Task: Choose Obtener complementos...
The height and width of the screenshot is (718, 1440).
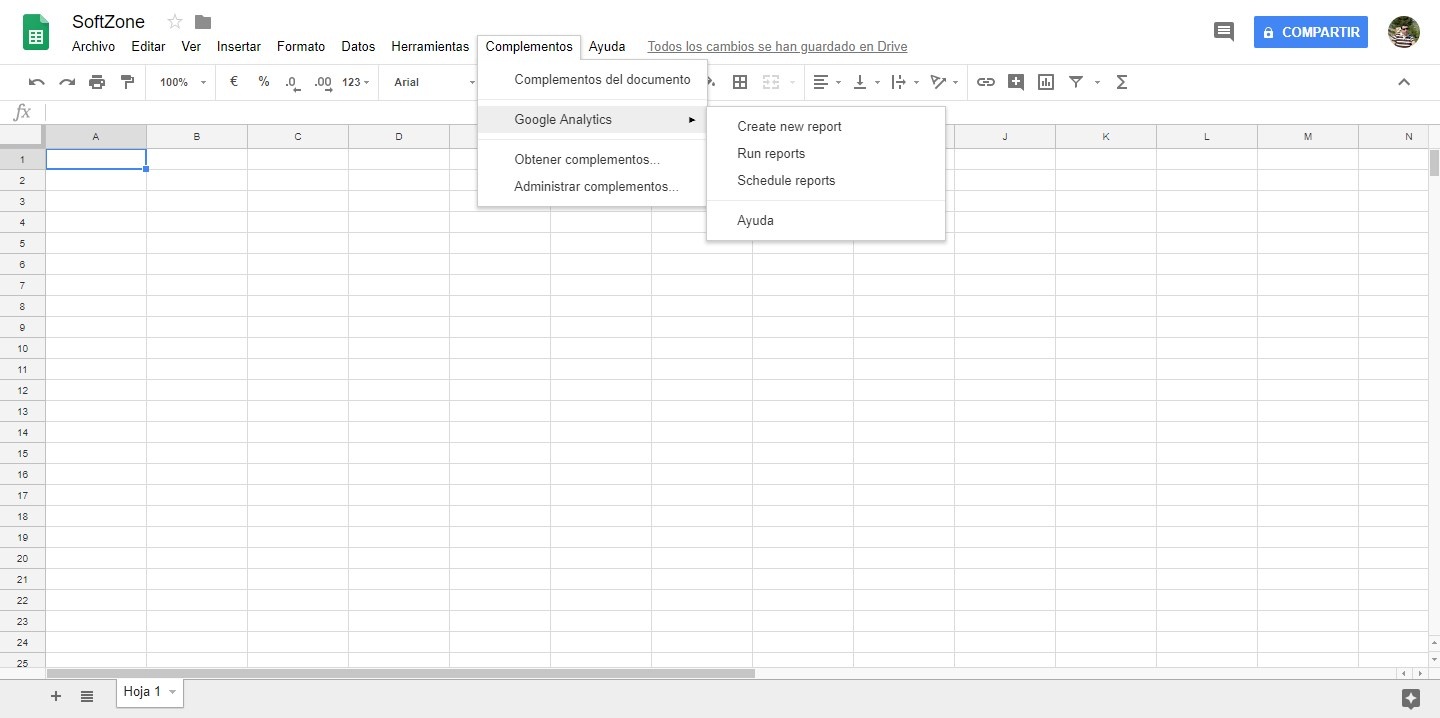Action: [x=592, y=160]
